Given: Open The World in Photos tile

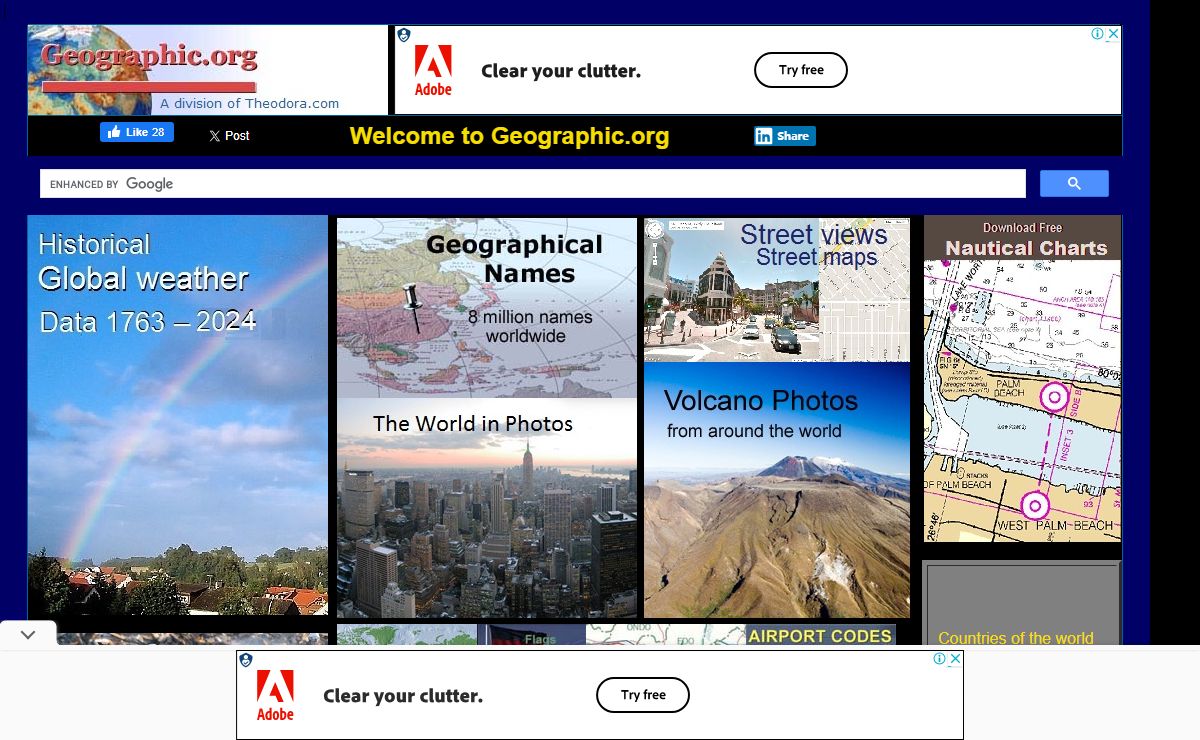Looking at the screenshot, I should point(487,508).
